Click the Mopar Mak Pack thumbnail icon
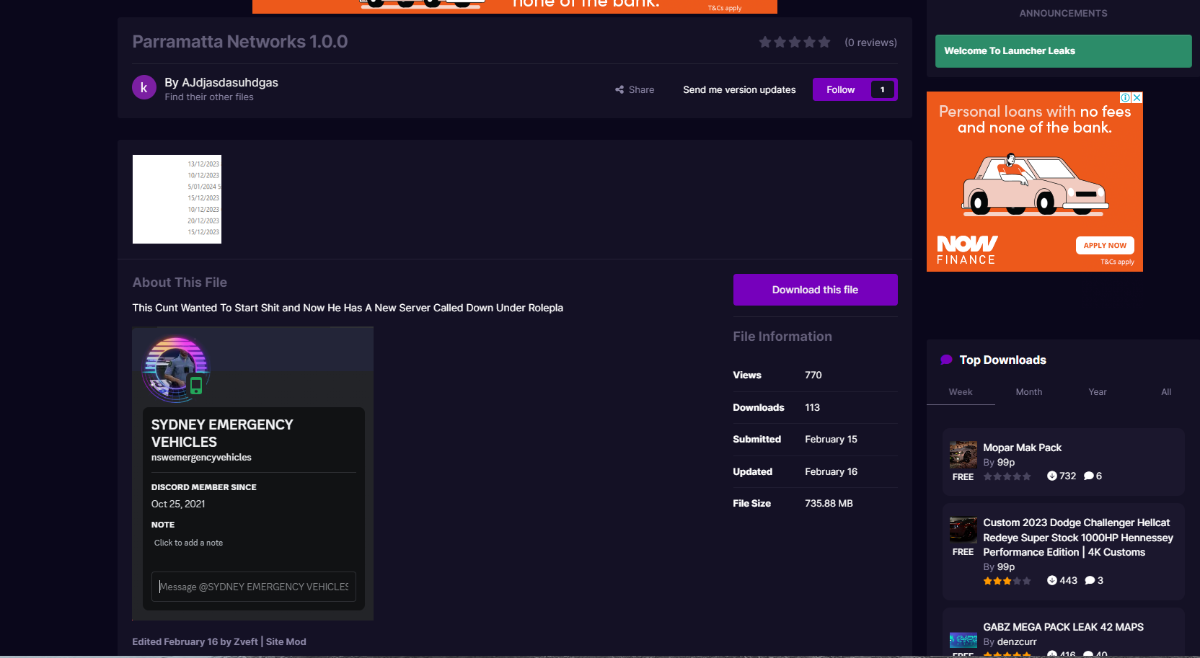This screenshot has width=1200, height=658. [x=963, y=455]
